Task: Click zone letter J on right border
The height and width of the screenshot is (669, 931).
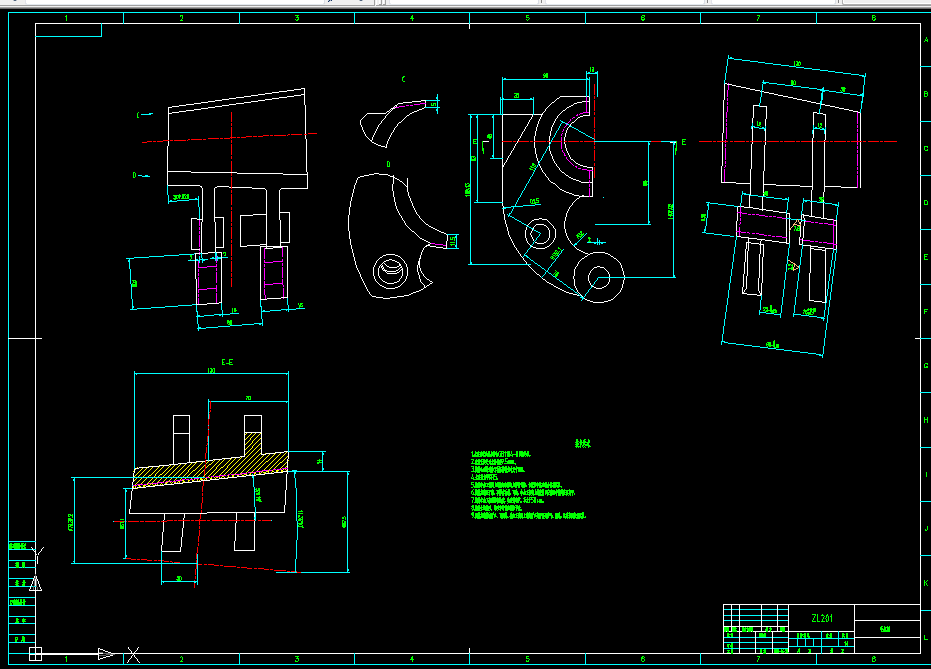Action: tap(926, 528)
